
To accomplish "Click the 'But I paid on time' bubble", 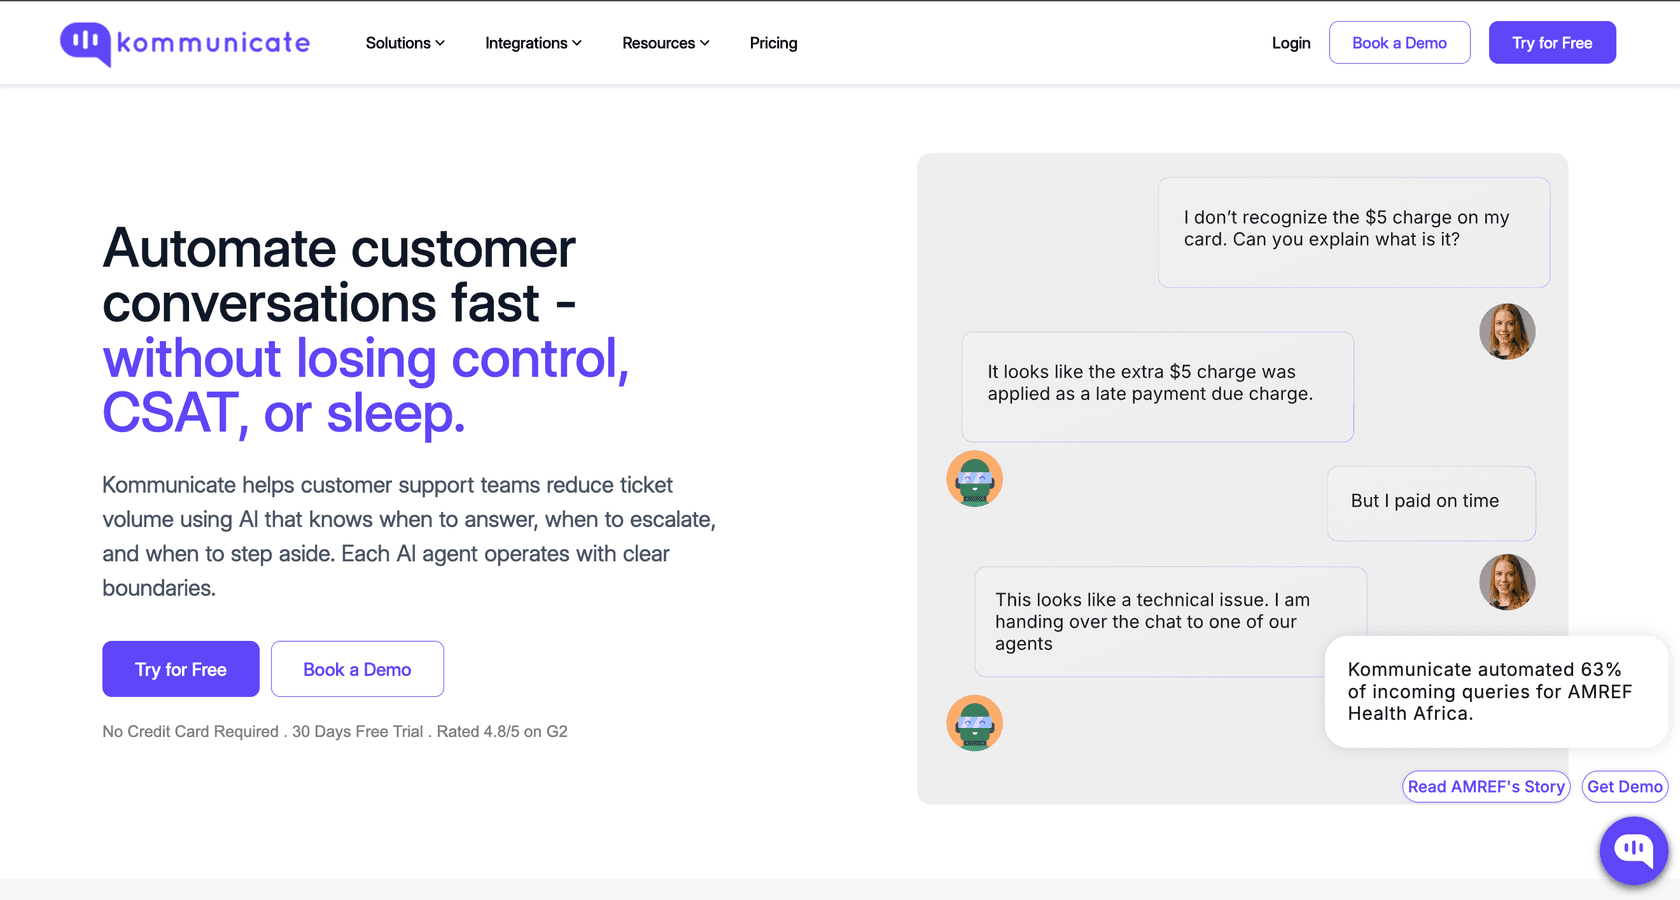I will coord(1431,504).
